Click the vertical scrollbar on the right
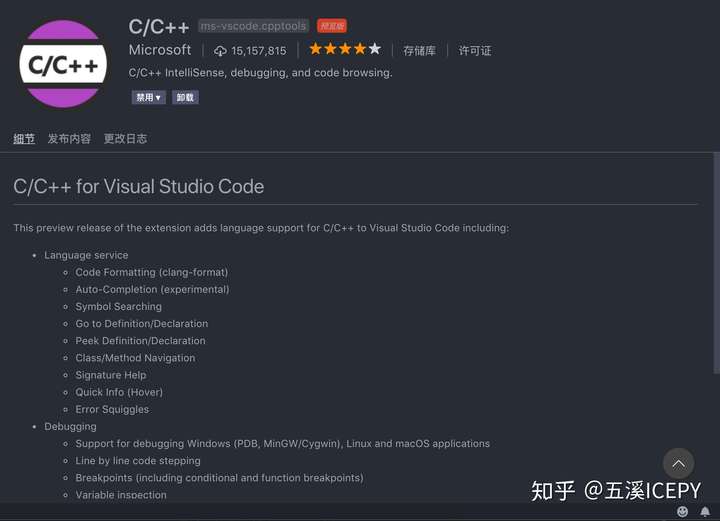 (716, 263)
